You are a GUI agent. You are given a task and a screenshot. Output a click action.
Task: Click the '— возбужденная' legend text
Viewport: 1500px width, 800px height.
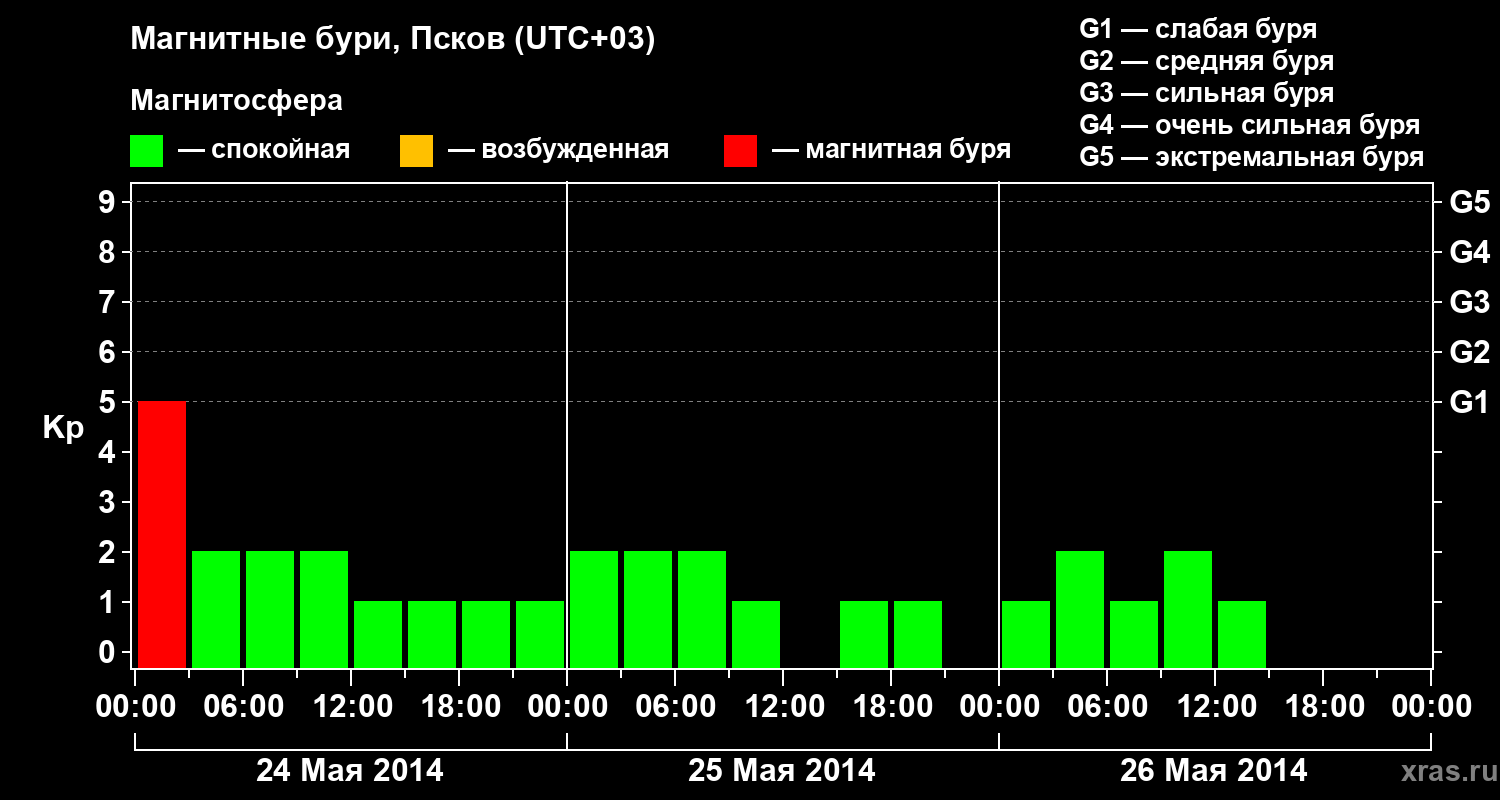click(x=559, y=151)
